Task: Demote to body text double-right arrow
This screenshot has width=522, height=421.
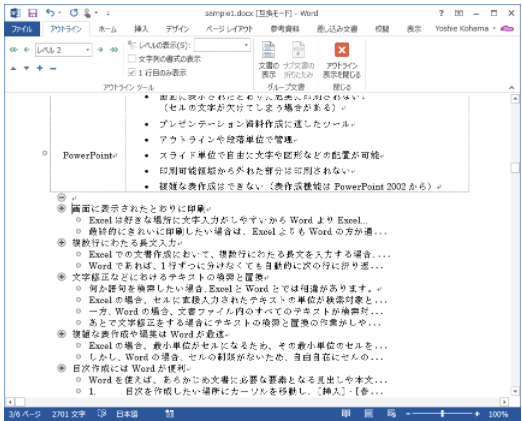Action: (x=114, y=50)
